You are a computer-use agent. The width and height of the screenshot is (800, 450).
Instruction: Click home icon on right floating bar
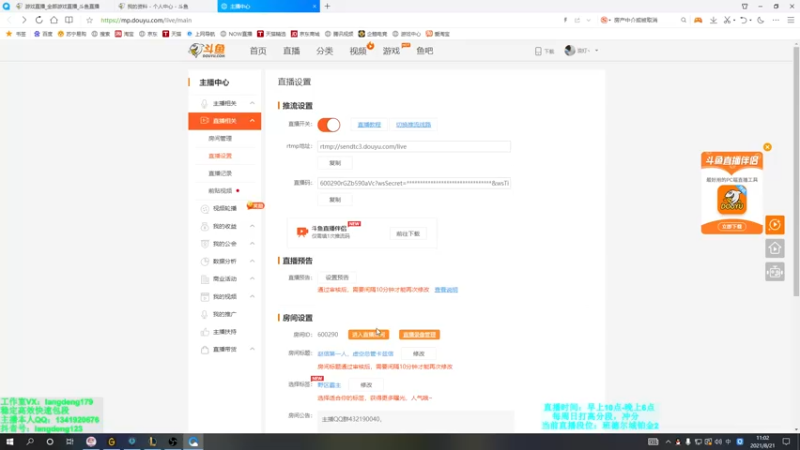pos(774,248)
